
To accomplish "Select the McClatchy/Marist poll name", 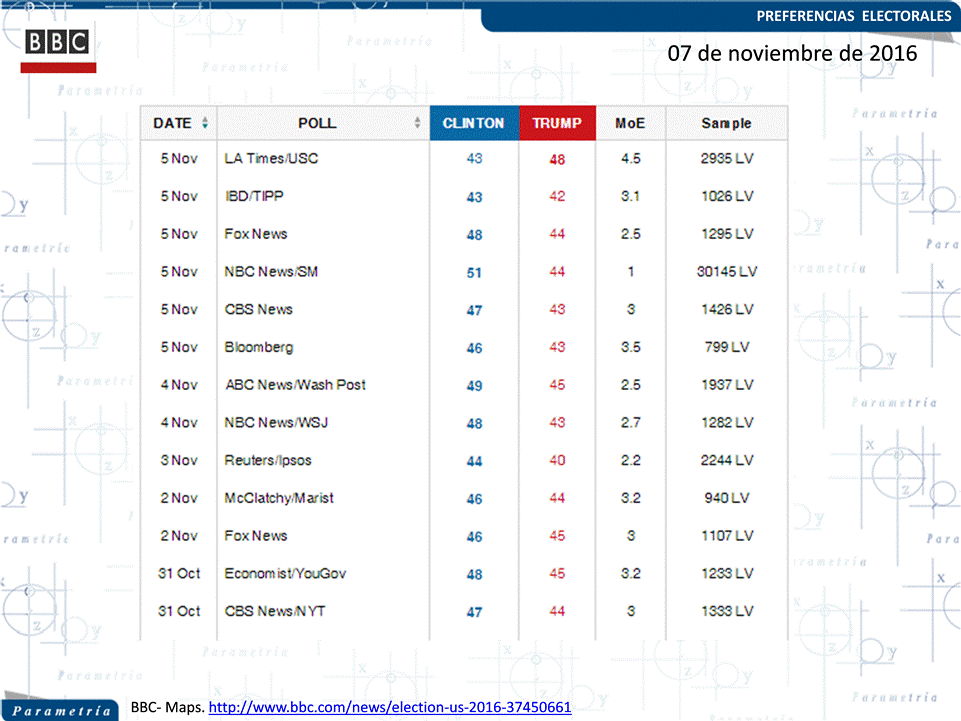I will click(279, 498).
